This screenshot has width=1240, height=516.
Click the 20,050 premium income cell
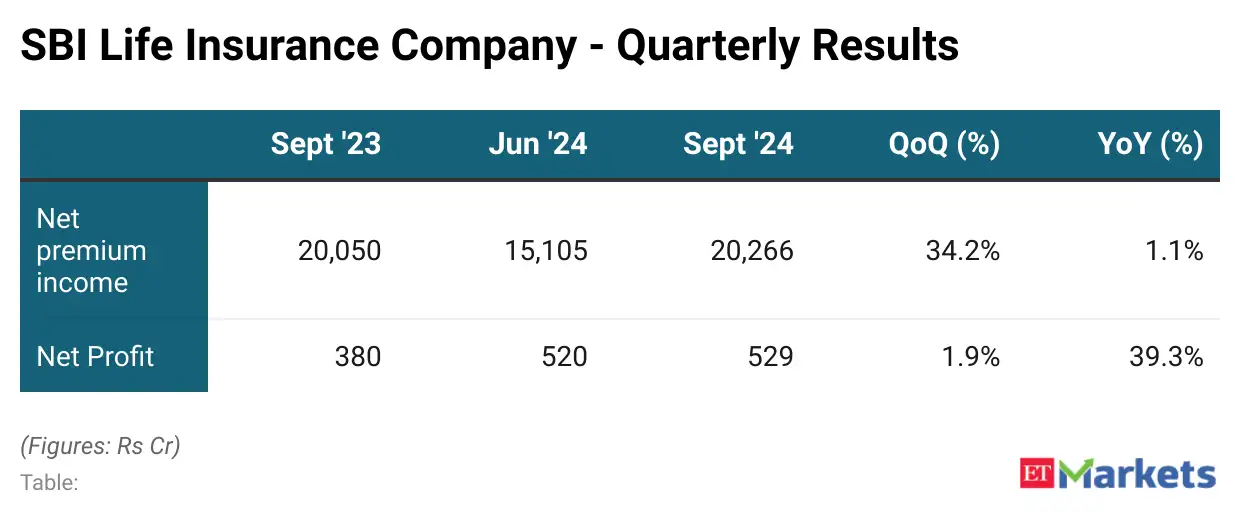pos(339,251)
